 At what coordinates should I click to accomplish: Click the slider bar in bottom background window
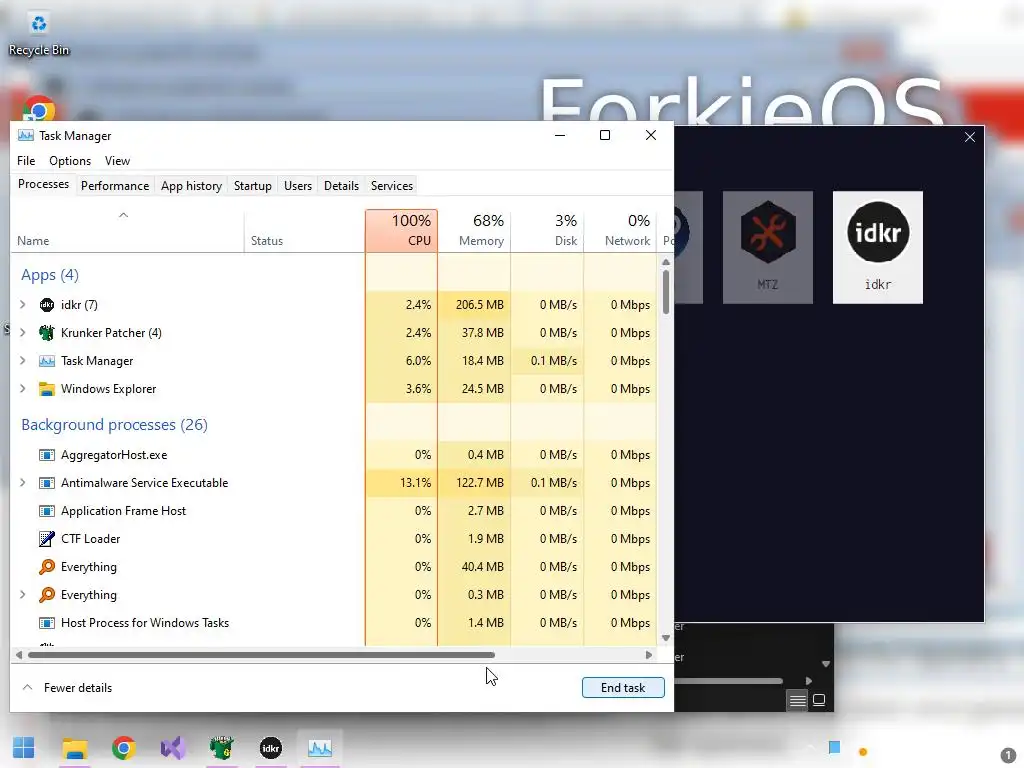(728, 681)
